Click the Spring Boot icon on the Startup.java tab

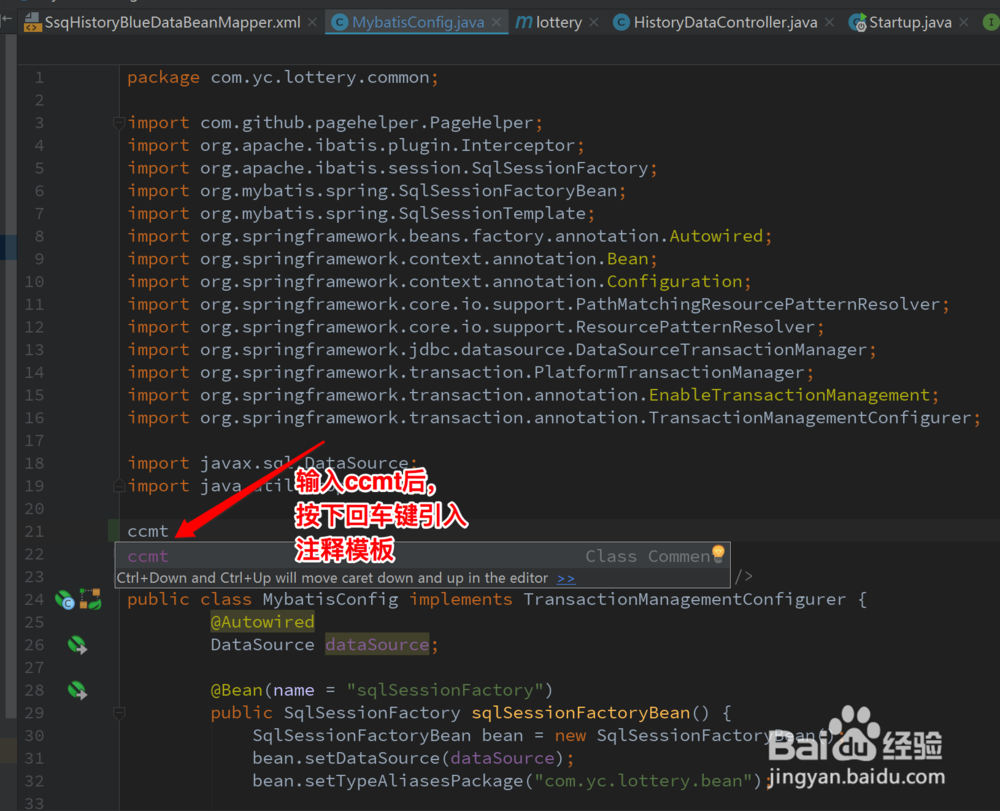858,21
